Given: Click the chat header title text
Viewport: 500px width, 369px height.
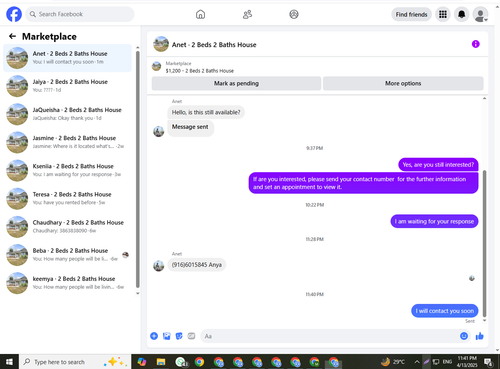Looking at the screenshot, I should click(x=214, y=45).
